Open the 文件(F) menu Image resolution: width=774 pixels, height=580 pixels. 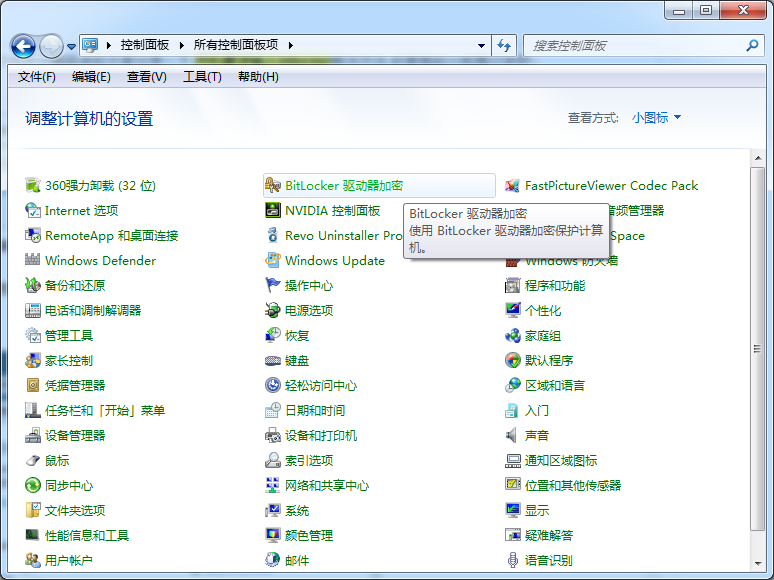pos(37,77)
